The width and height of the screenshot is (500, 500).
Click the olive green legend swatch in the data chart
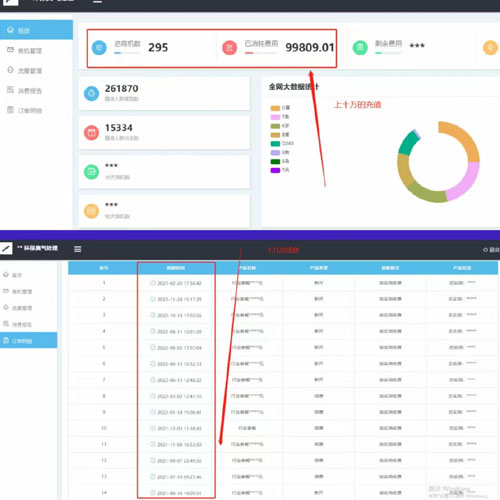tap(275, 126)
